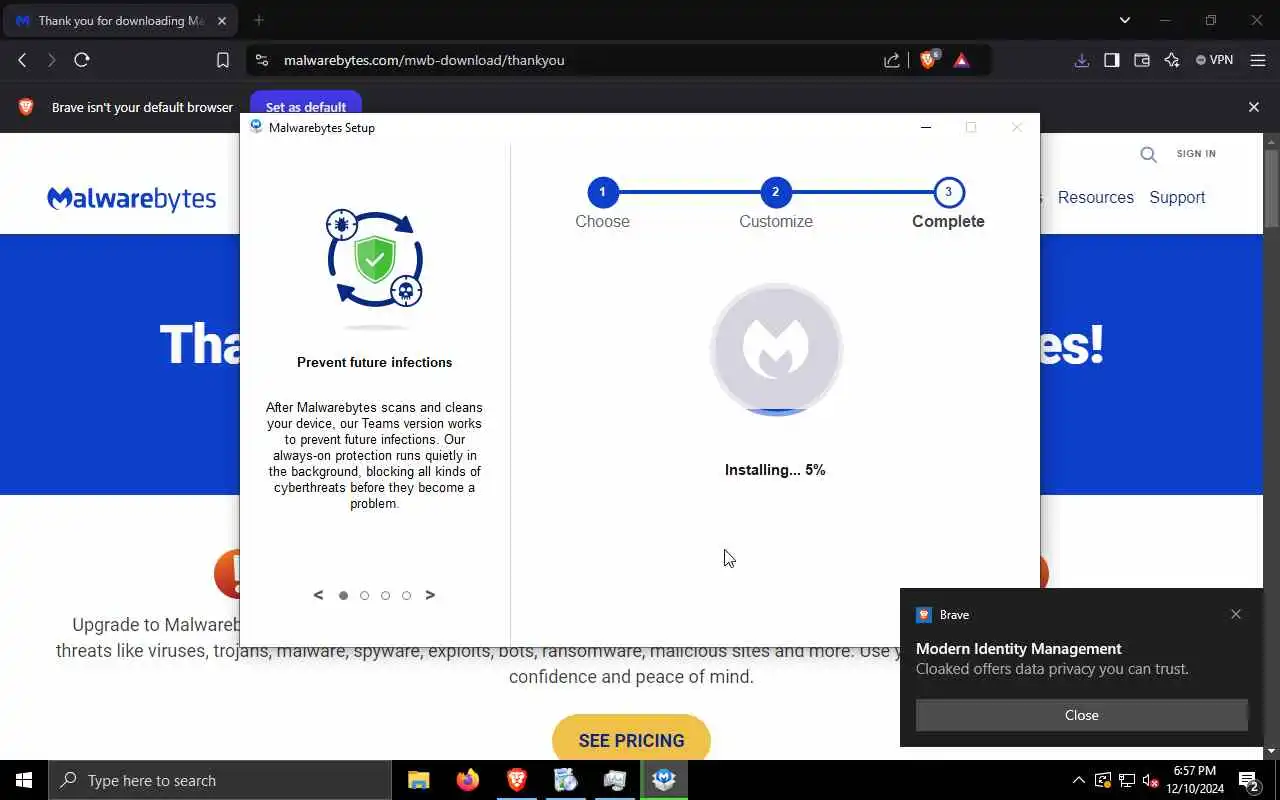Click the next slide arrow in the installer
Screen dimensions: 1280x800
pyautogui.click(x=430, y=595)
